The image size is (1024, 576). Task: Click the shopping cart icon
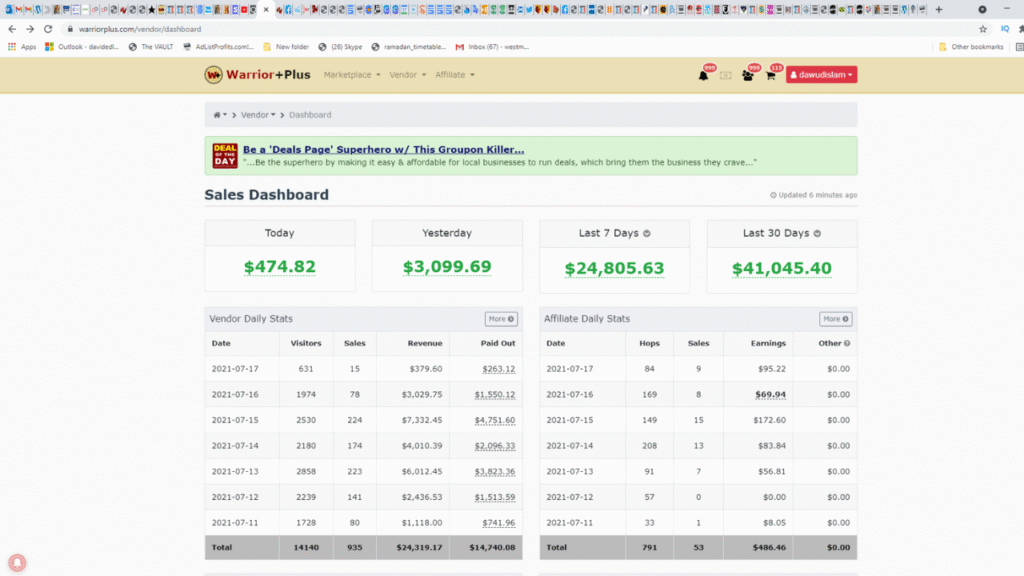point(770,76)
